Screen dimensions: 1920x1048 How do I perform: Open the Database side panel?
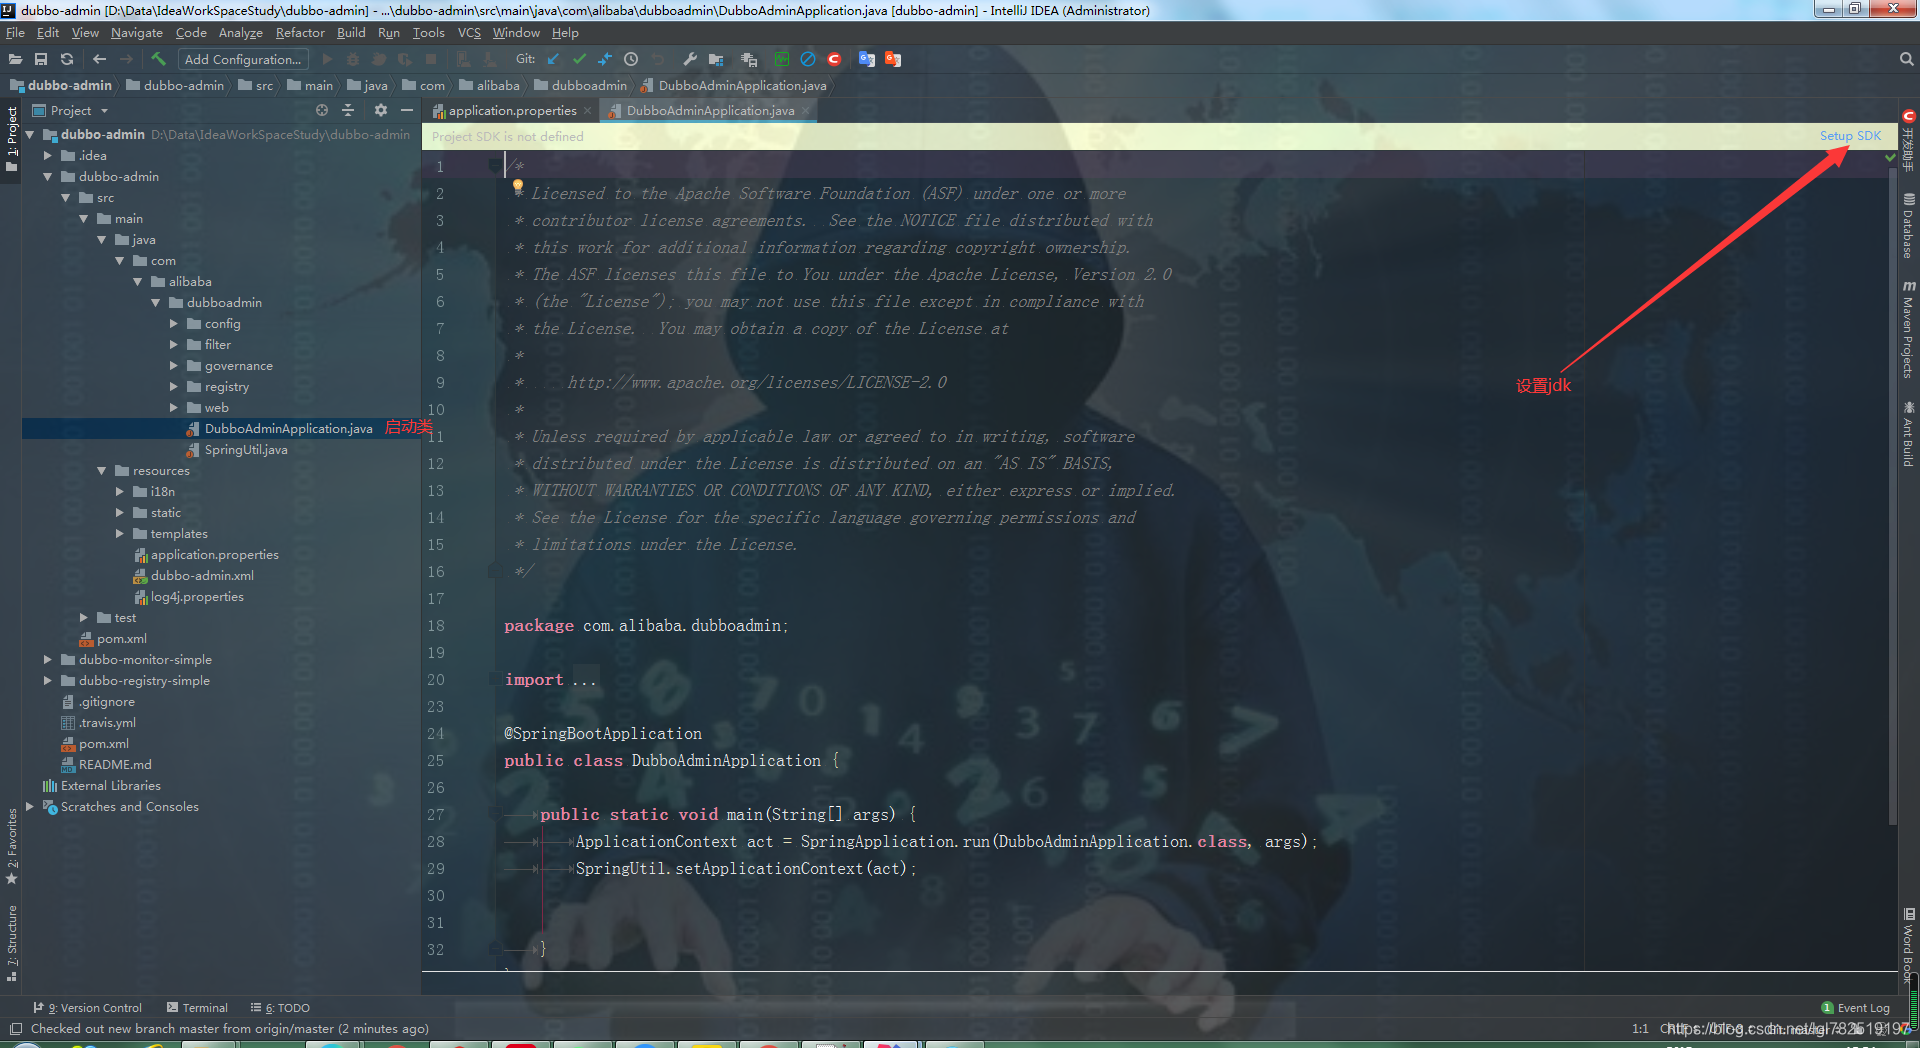pos(1908,226)
